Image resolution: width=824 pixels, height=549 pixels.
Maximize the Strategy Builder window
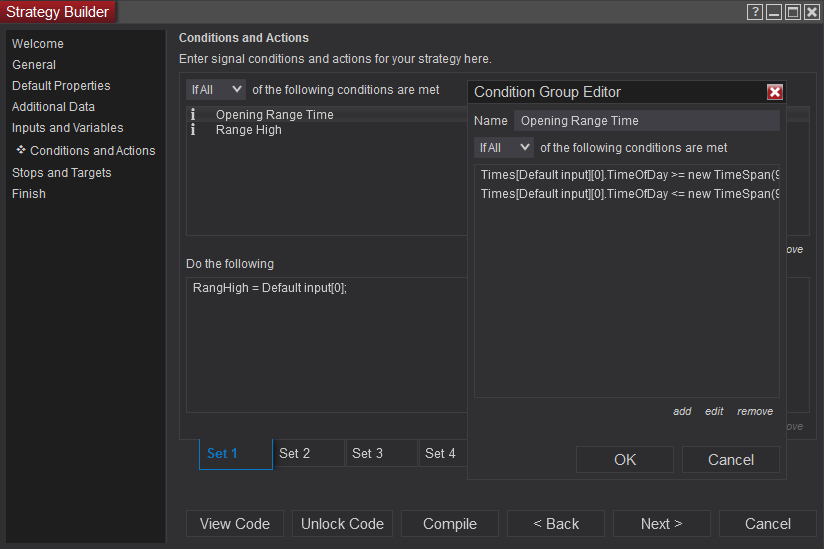792,12
